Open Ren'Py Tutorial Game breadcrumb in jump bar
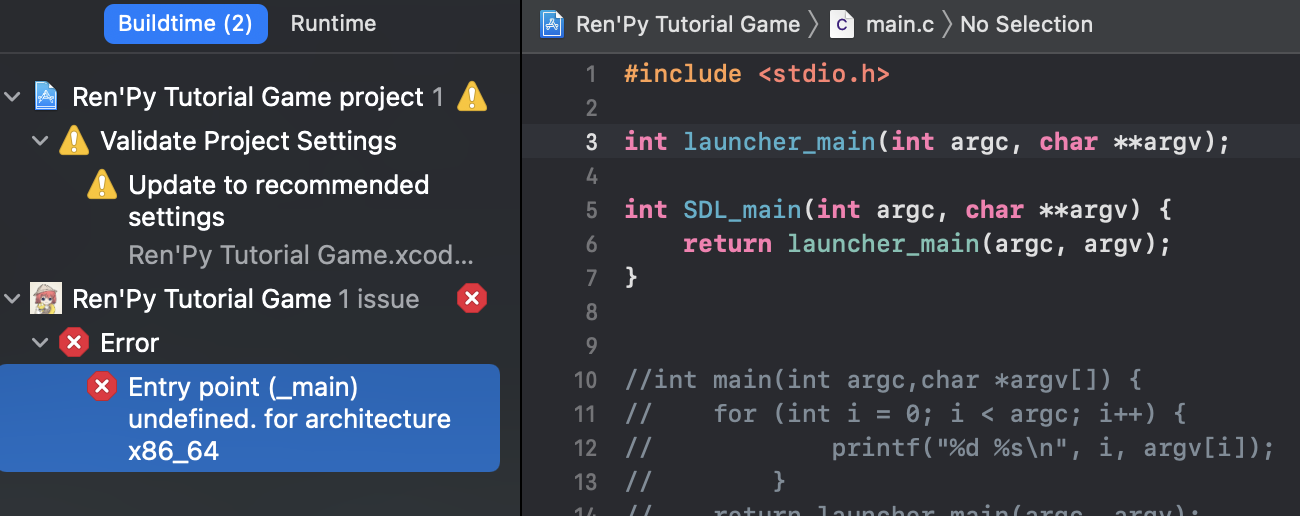The width and height of the screenshot is (1300, 516). point(688,24)
